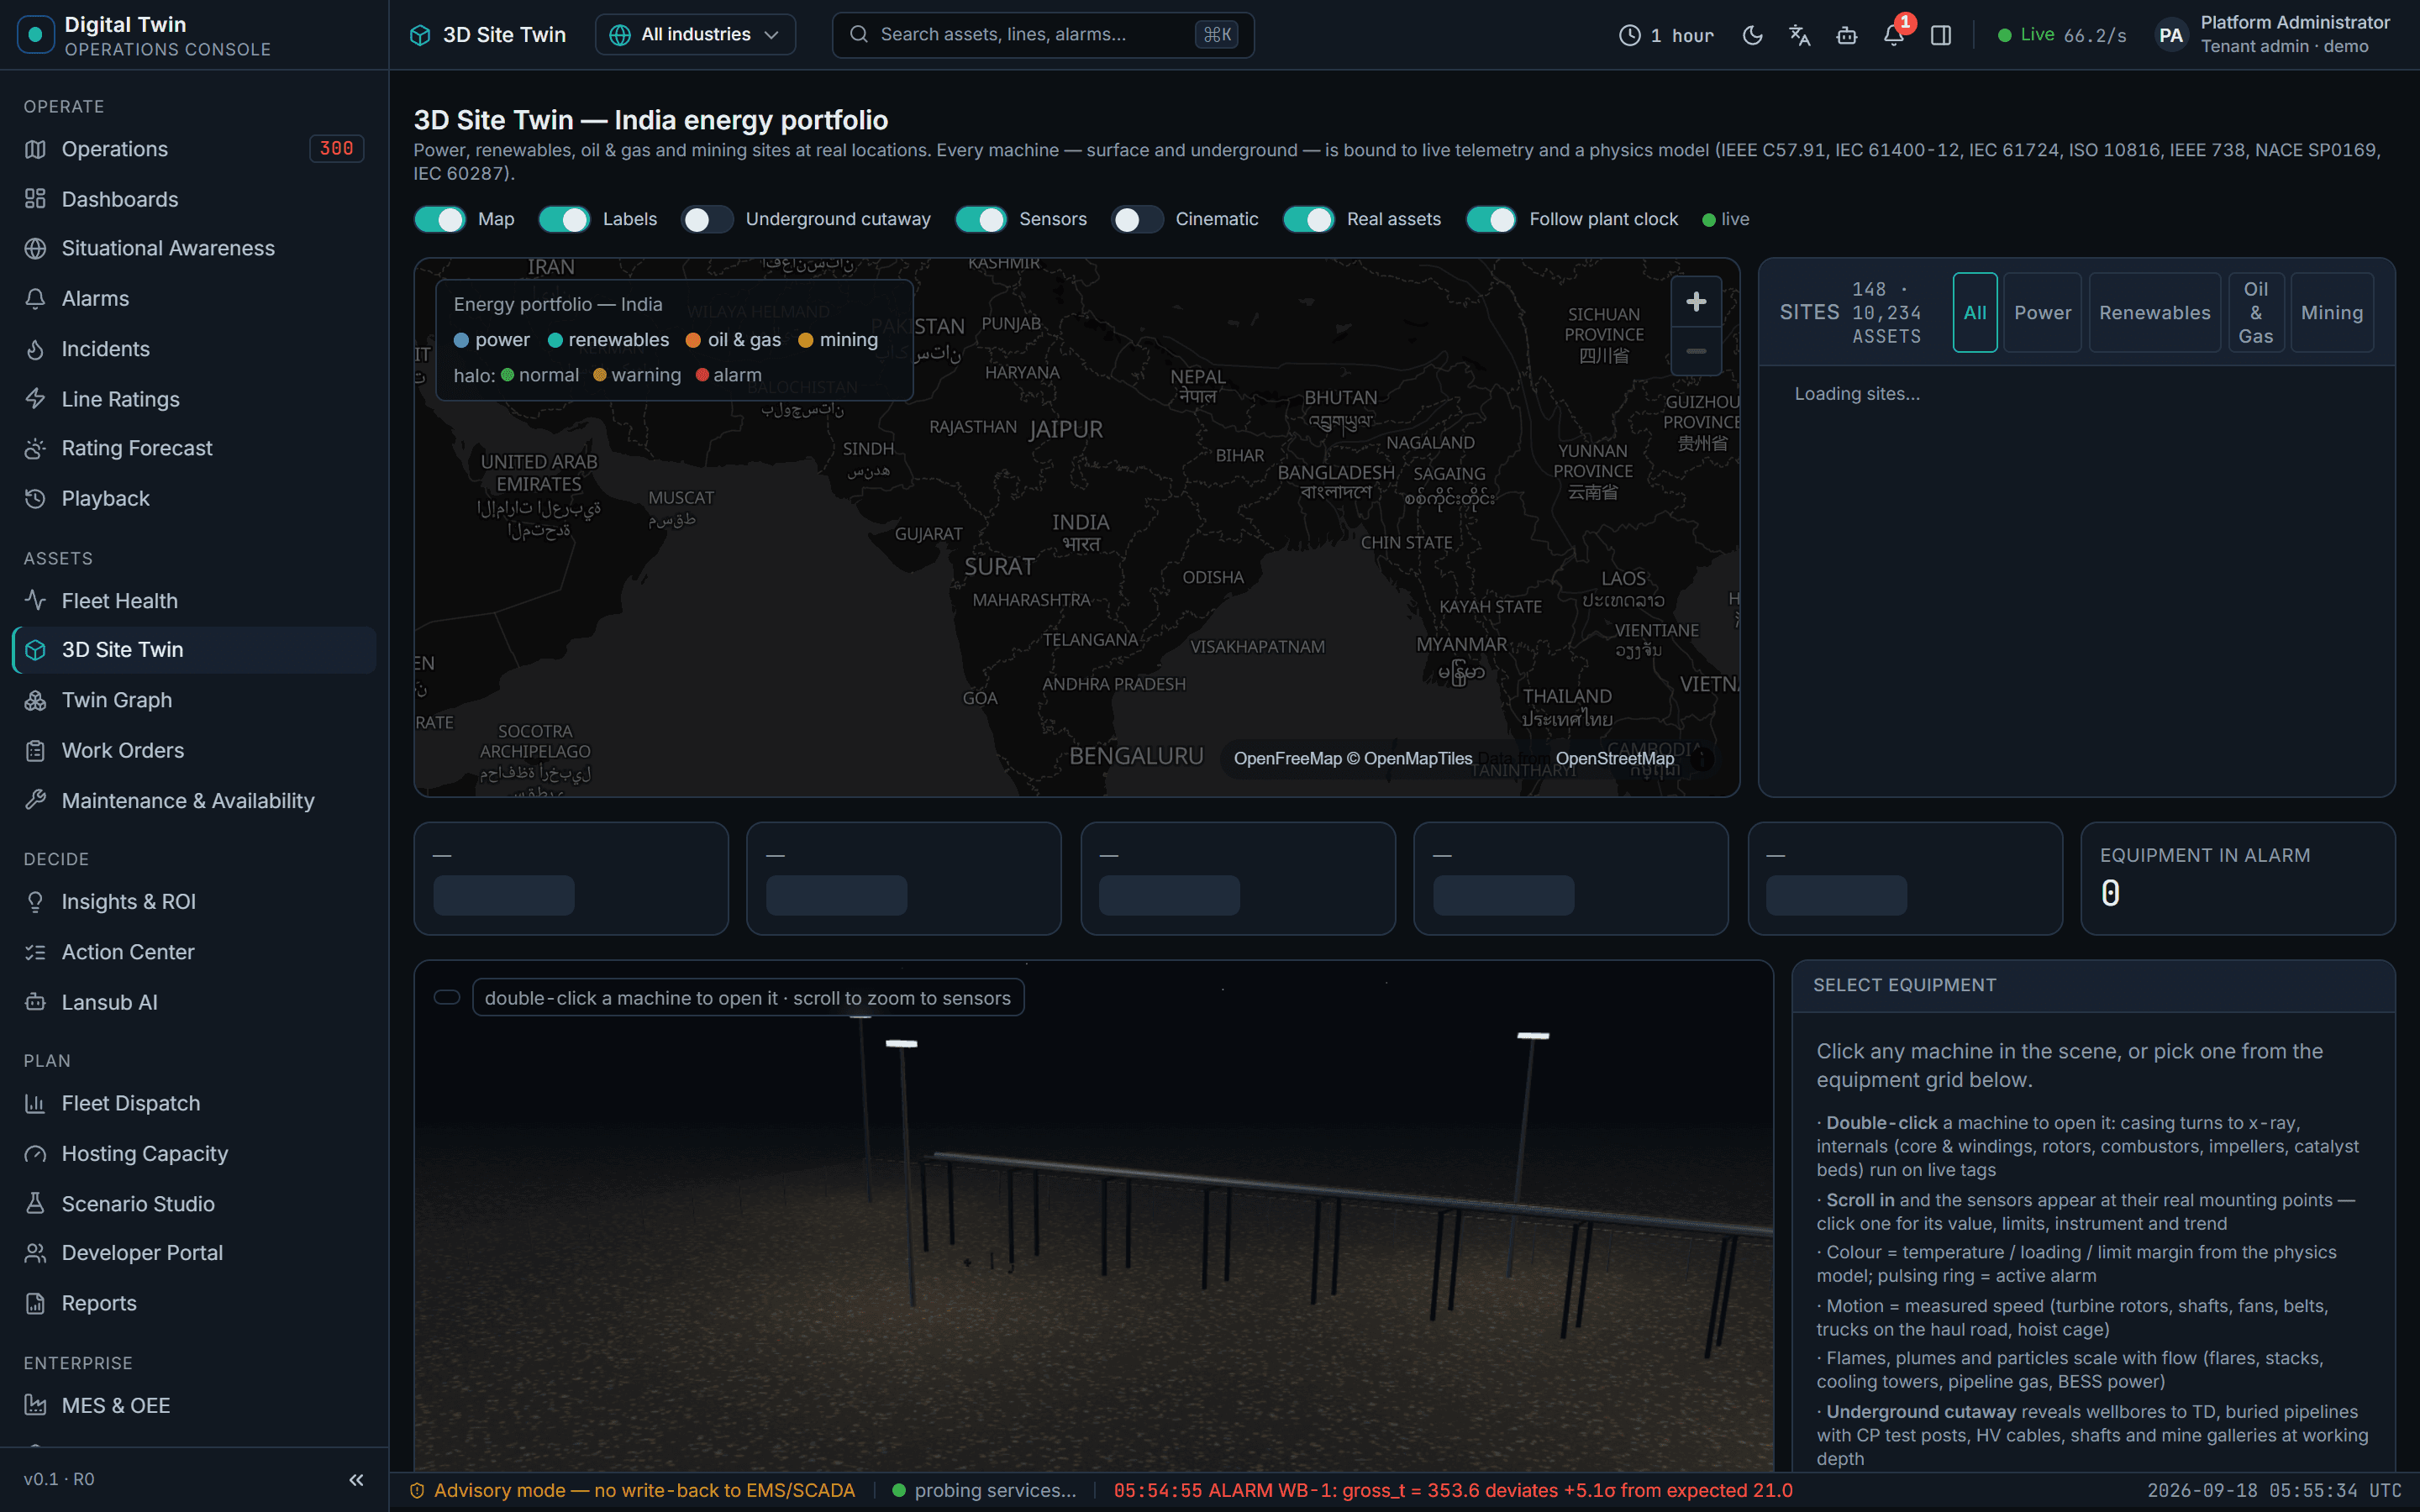Image resolution: width=2420 pixels, height=1512 pixels.
Task: Open Line Ratings lightning icon
Action: click(36, 399)
